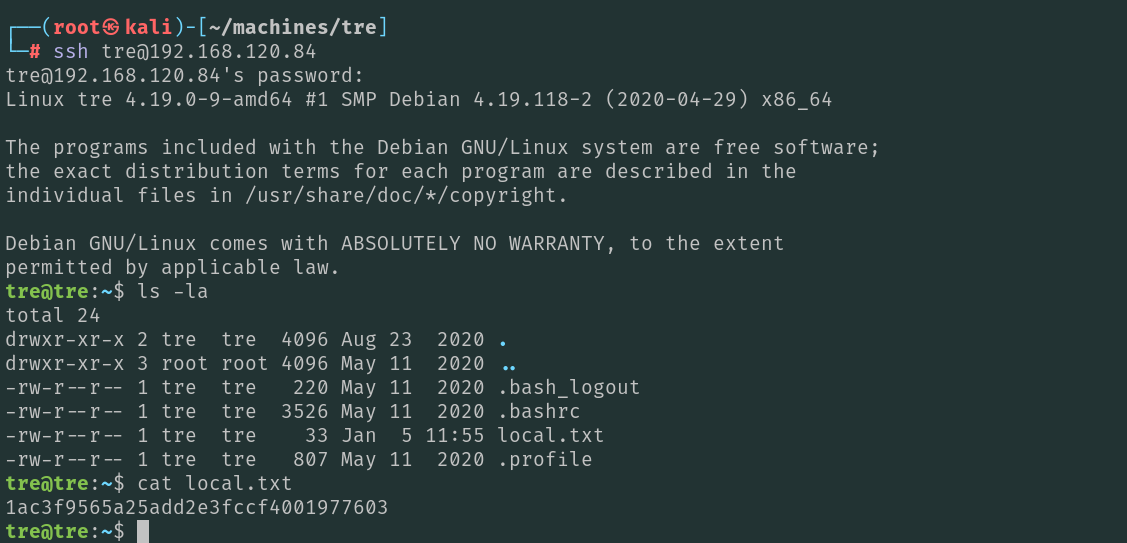
Task: Click the cat local.txt command text
Action: (x=215, y=483)
